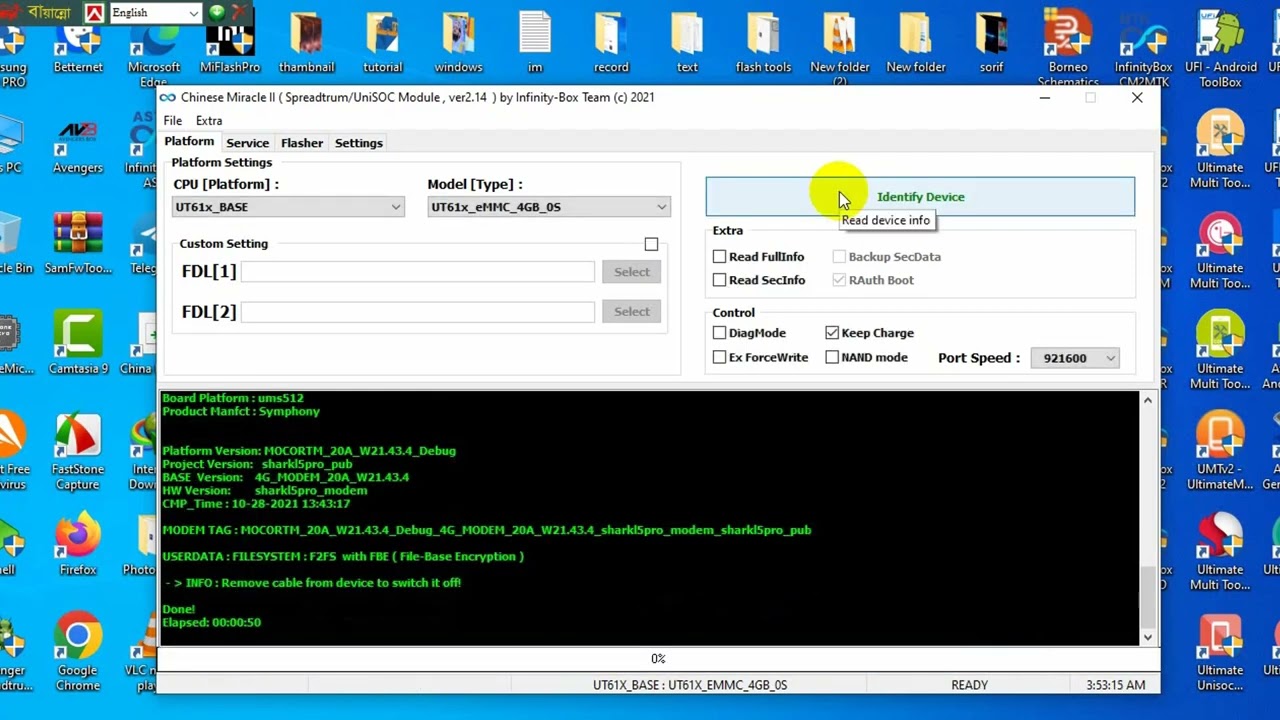Click the 'Elapsed: 00:00:50' log line
The height and width of the screenshot is (720, 1280).
click(x=211, y=622)
